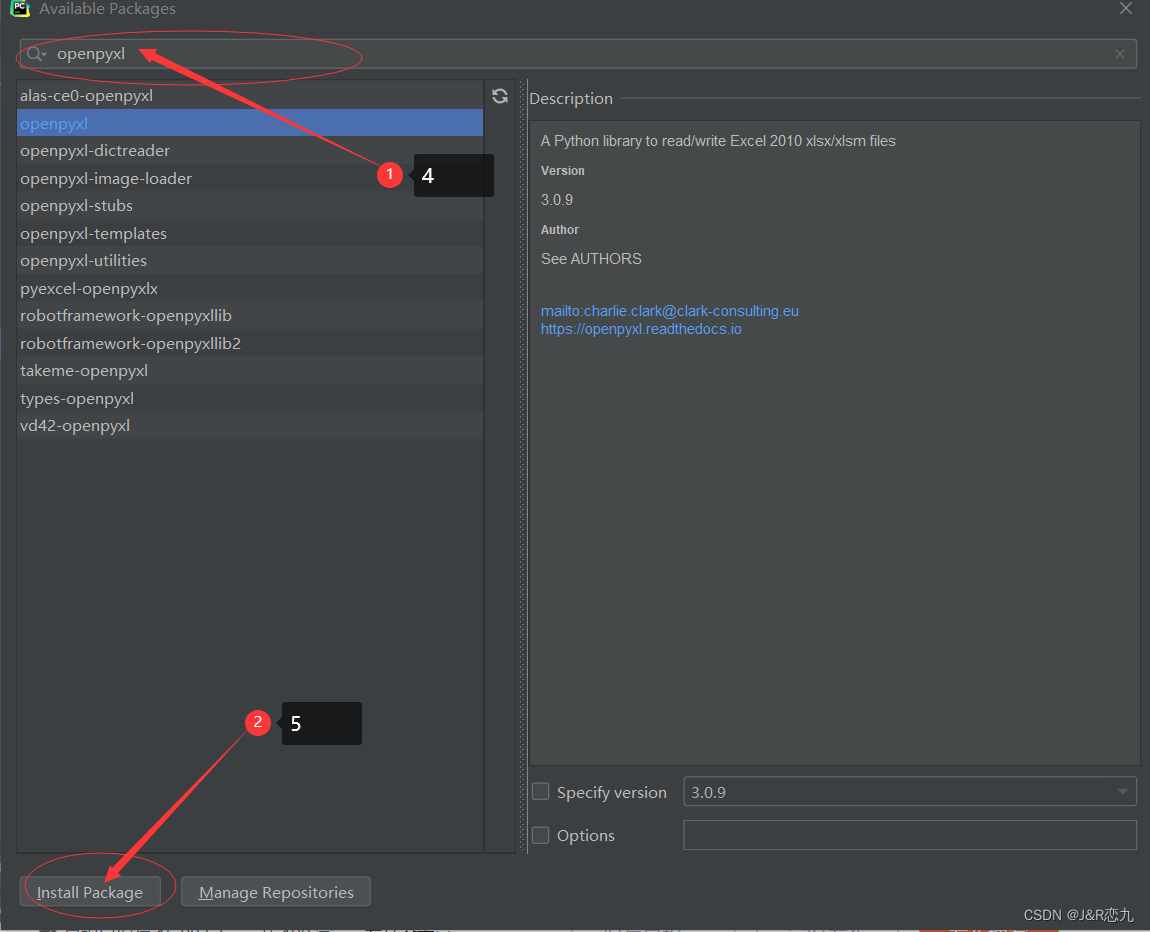Select openpyxl-utilities package
1150x932 pixels.
tap(250, 260)
